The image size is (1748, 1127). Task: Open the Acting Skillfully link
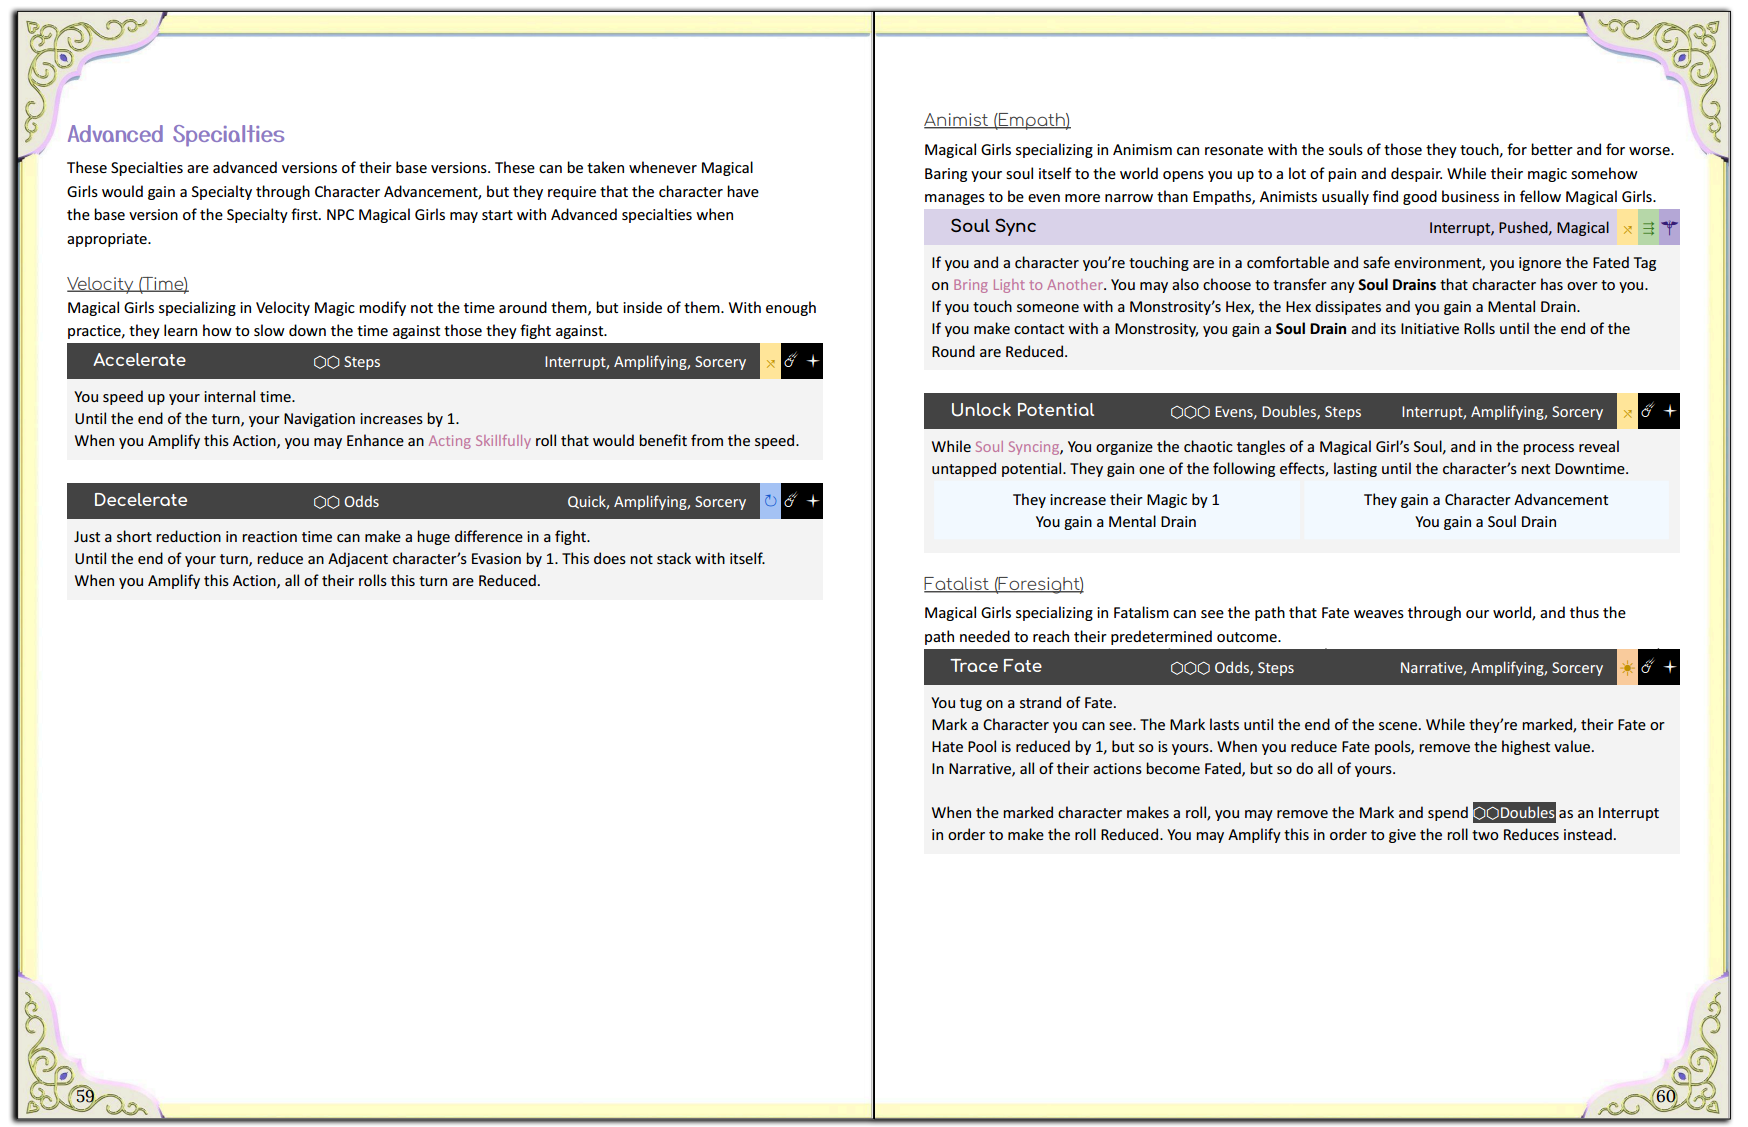tap(480, 441)
